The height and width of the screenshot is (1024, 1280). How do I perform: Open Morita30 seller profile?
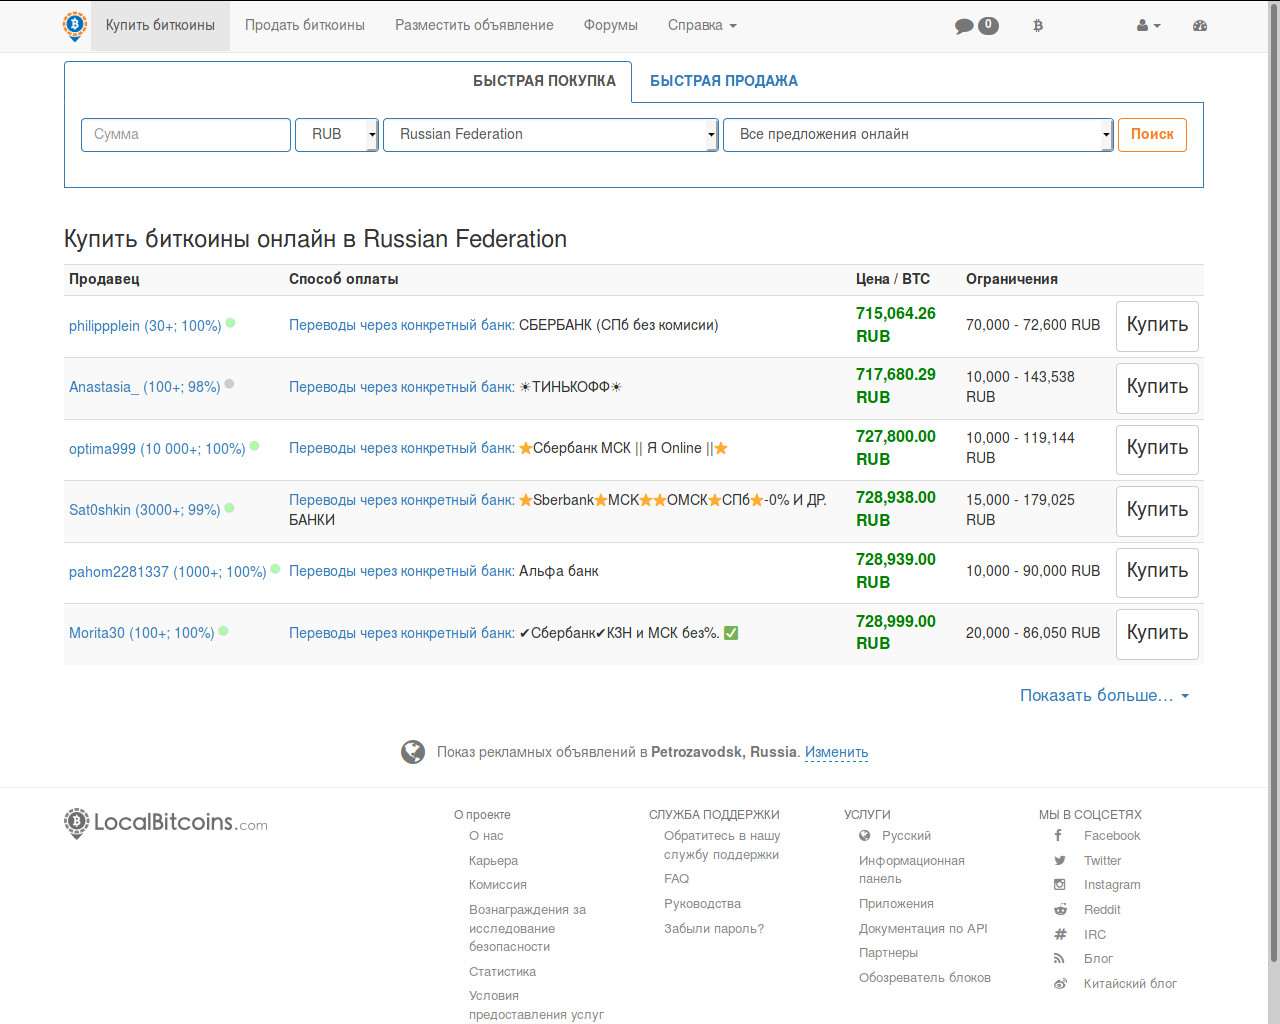(141, 633)
